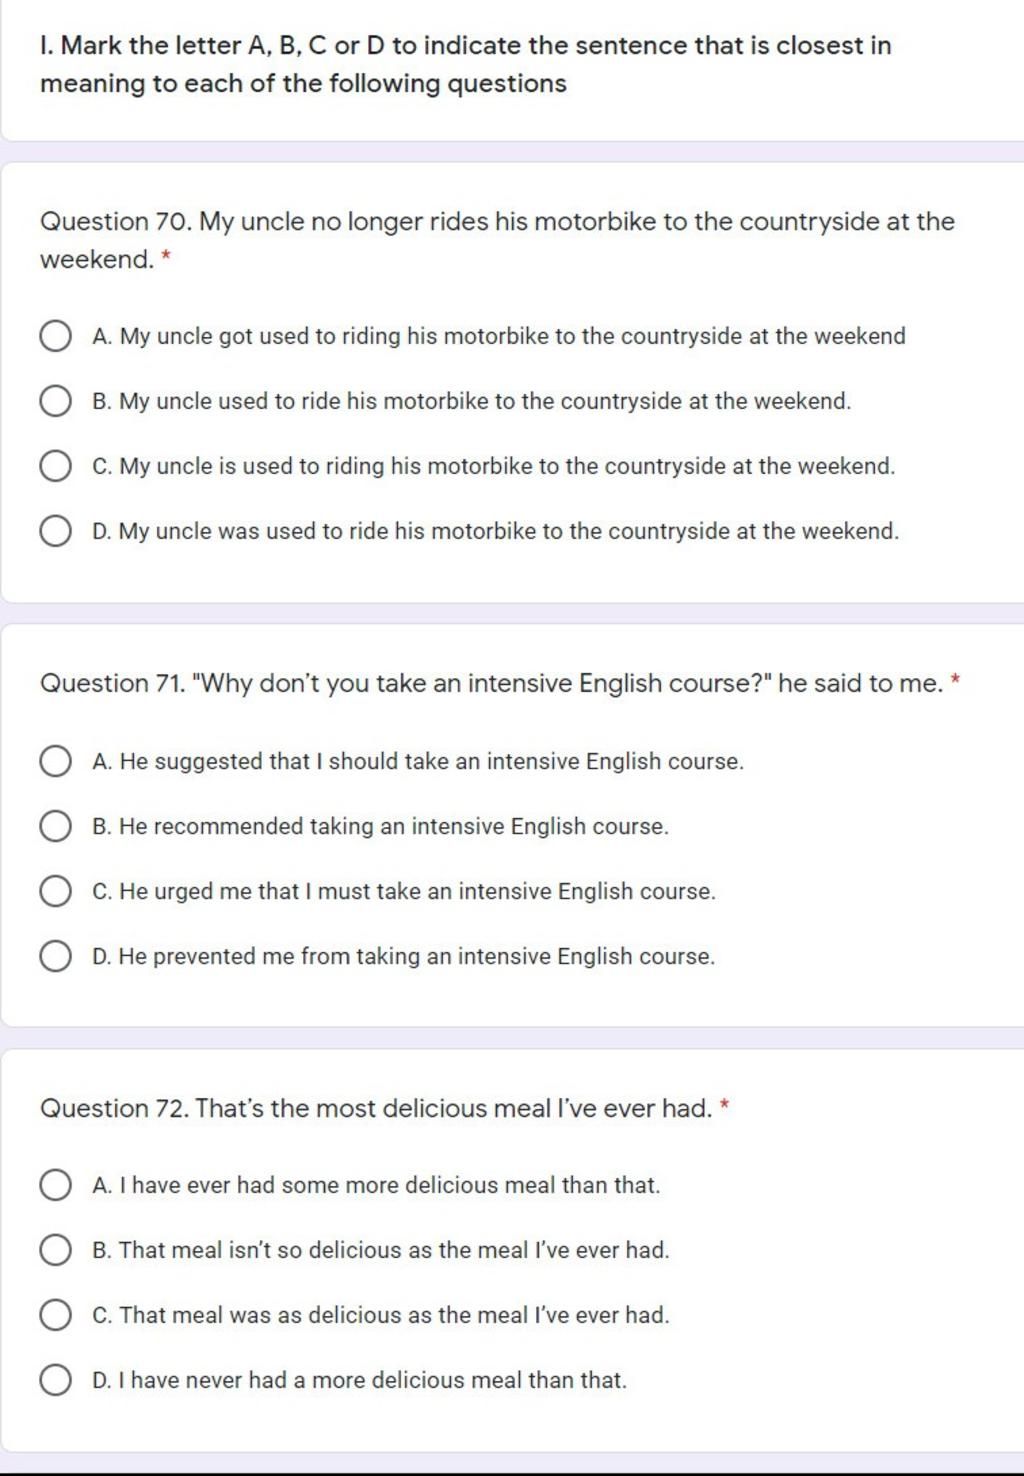Click label 'That meal was as delicious as'
The image size is (1024, 1476).
click(x=380, y=1315)
